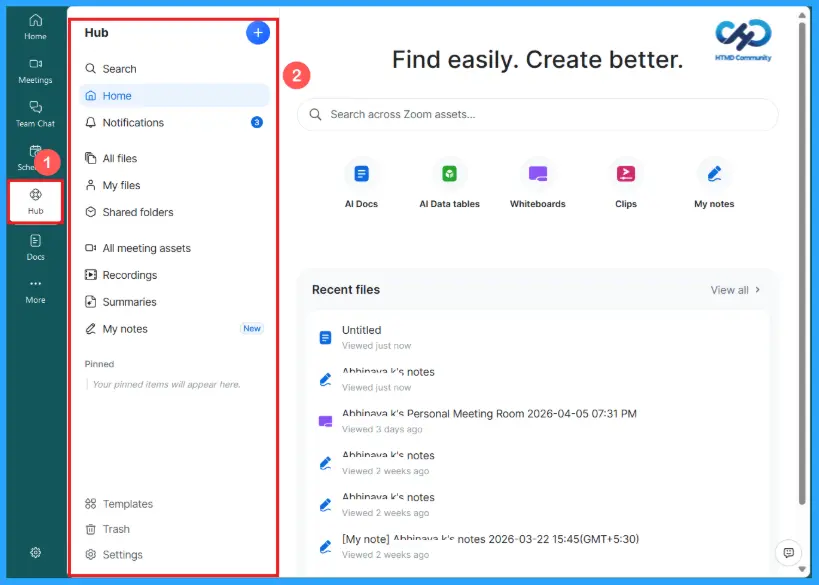Open Recordings
819x585 pixels.
click(x=174, y=275)
